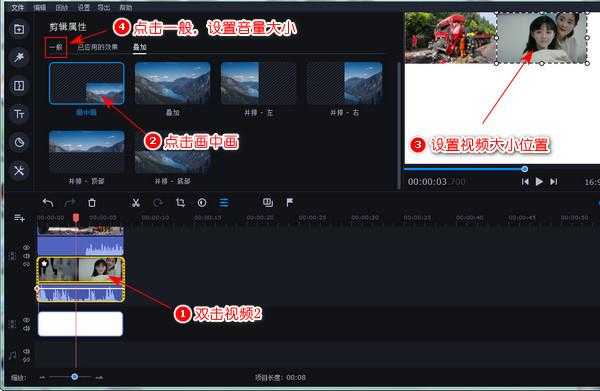The height and width of the screenshot is (391, 600).
Task: Click the Add track icon above tracks
Action: point(19,218)
